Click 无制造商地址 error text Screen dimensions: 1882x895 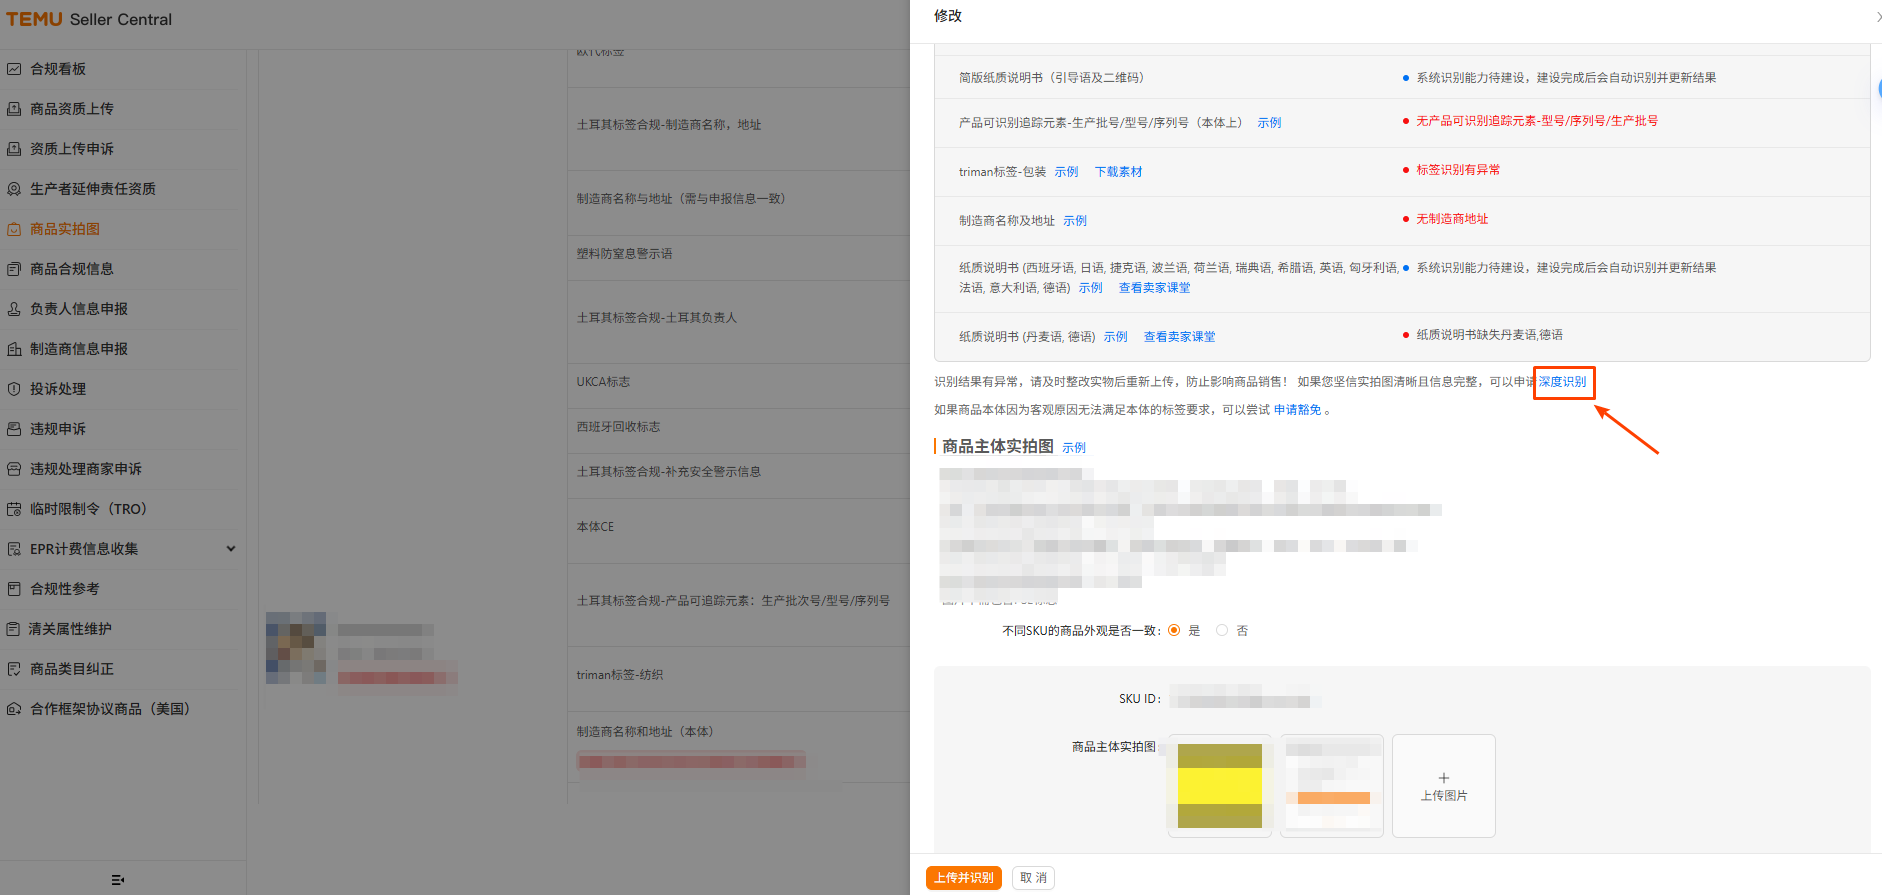pyautogui.click(x=1452, y=219)
